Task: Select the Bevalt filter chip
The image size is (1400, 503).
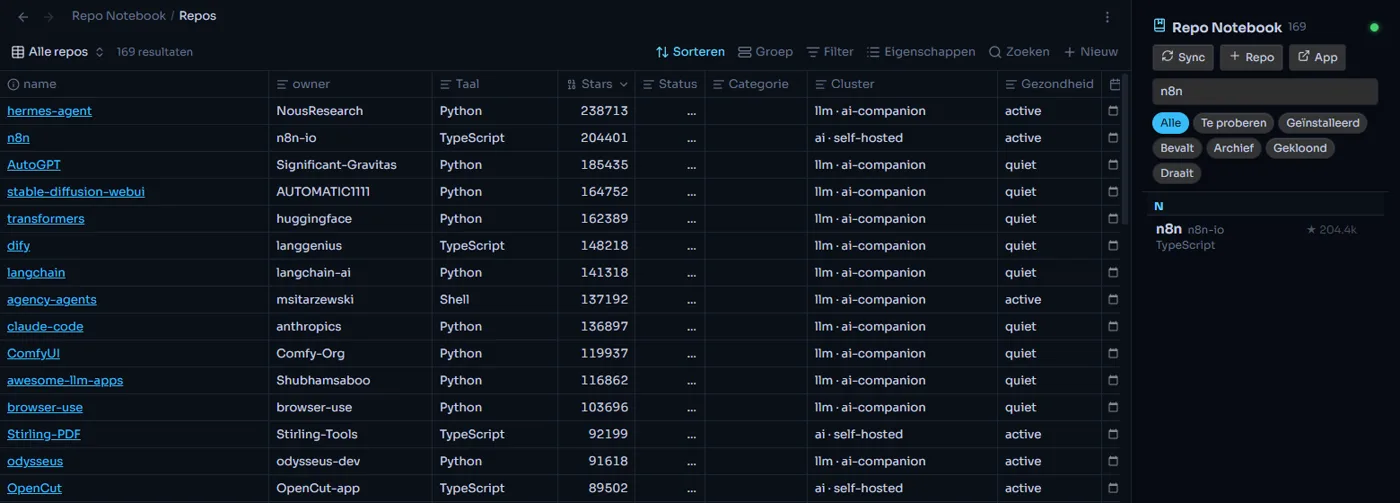Action: click(1177, 148)
